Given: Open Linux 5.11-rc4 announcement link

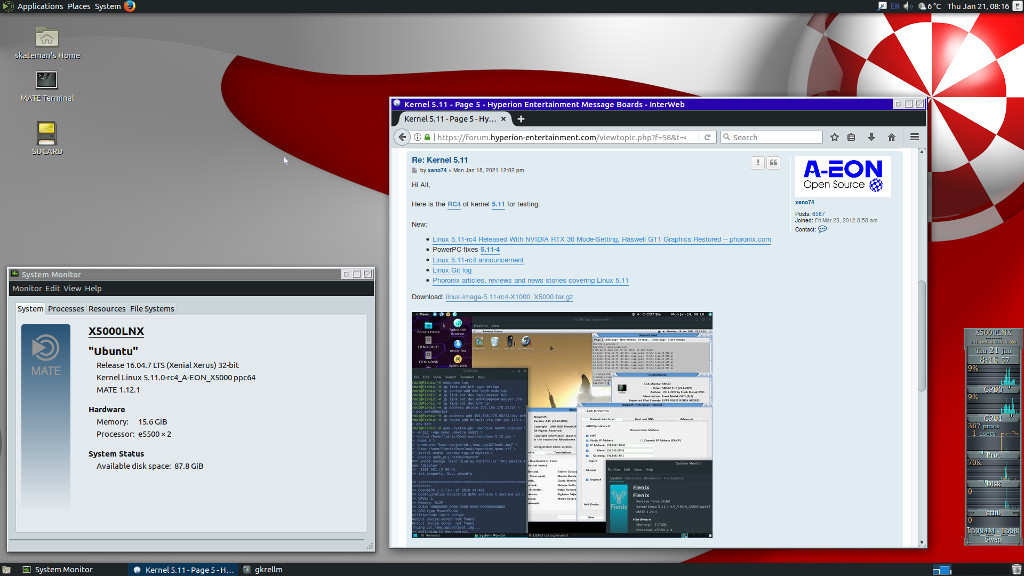Looking at the screenshot, I should 478,261.
